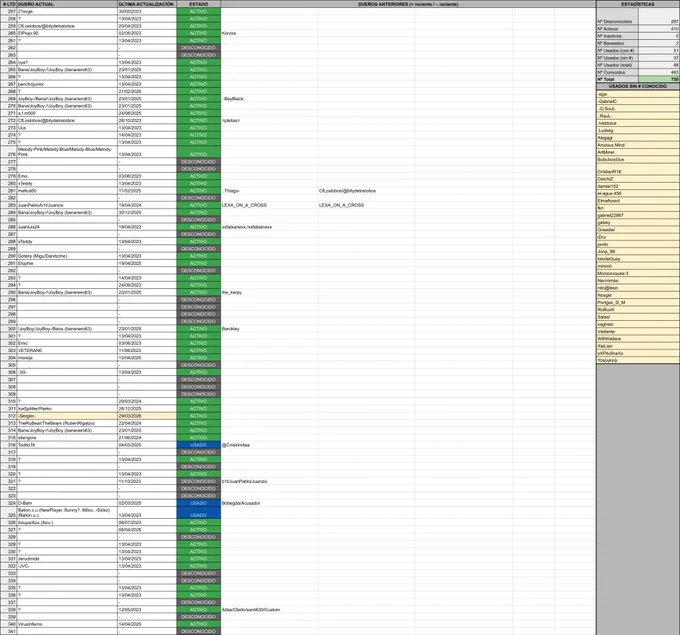Select owner cell 'penchojunior' in row 267
680x635 pixels.
[x=67, y=84]
